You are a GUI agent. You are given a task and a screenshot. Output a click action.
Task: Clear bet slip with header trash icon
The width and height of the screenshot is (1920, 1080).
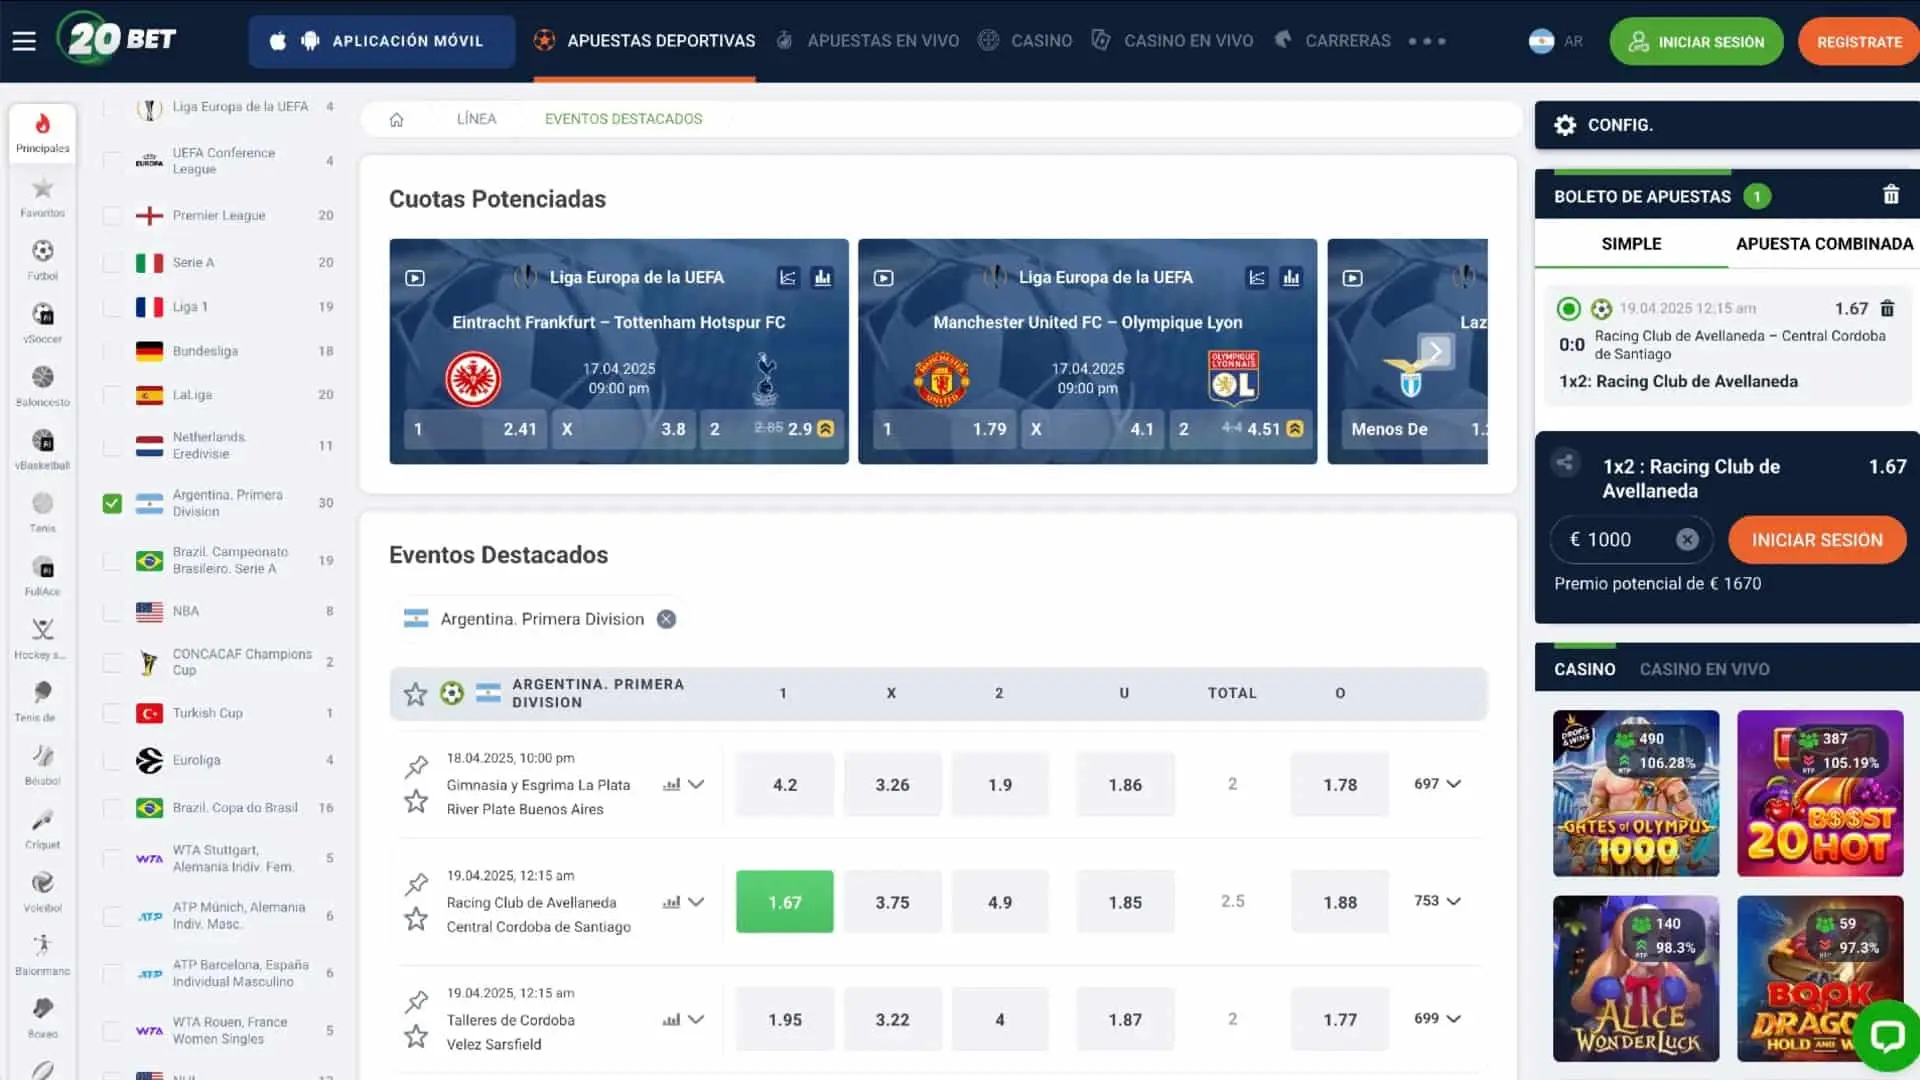[1891, 195]
